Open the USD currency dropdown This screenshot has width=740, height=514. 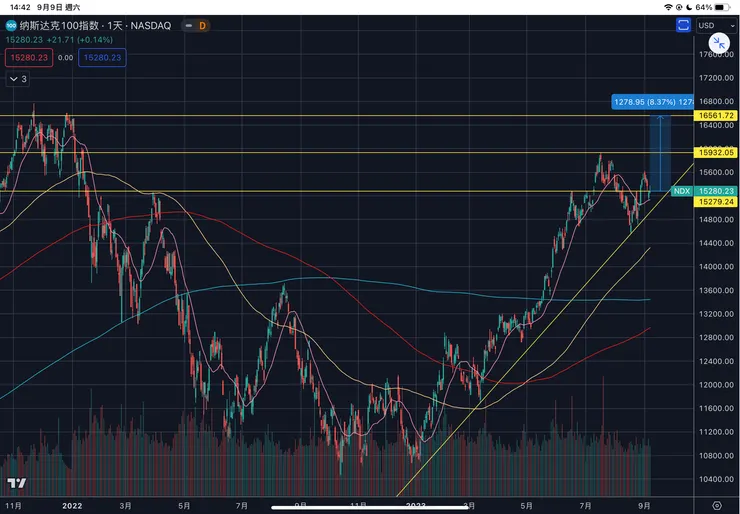click(x=716, y=25)
